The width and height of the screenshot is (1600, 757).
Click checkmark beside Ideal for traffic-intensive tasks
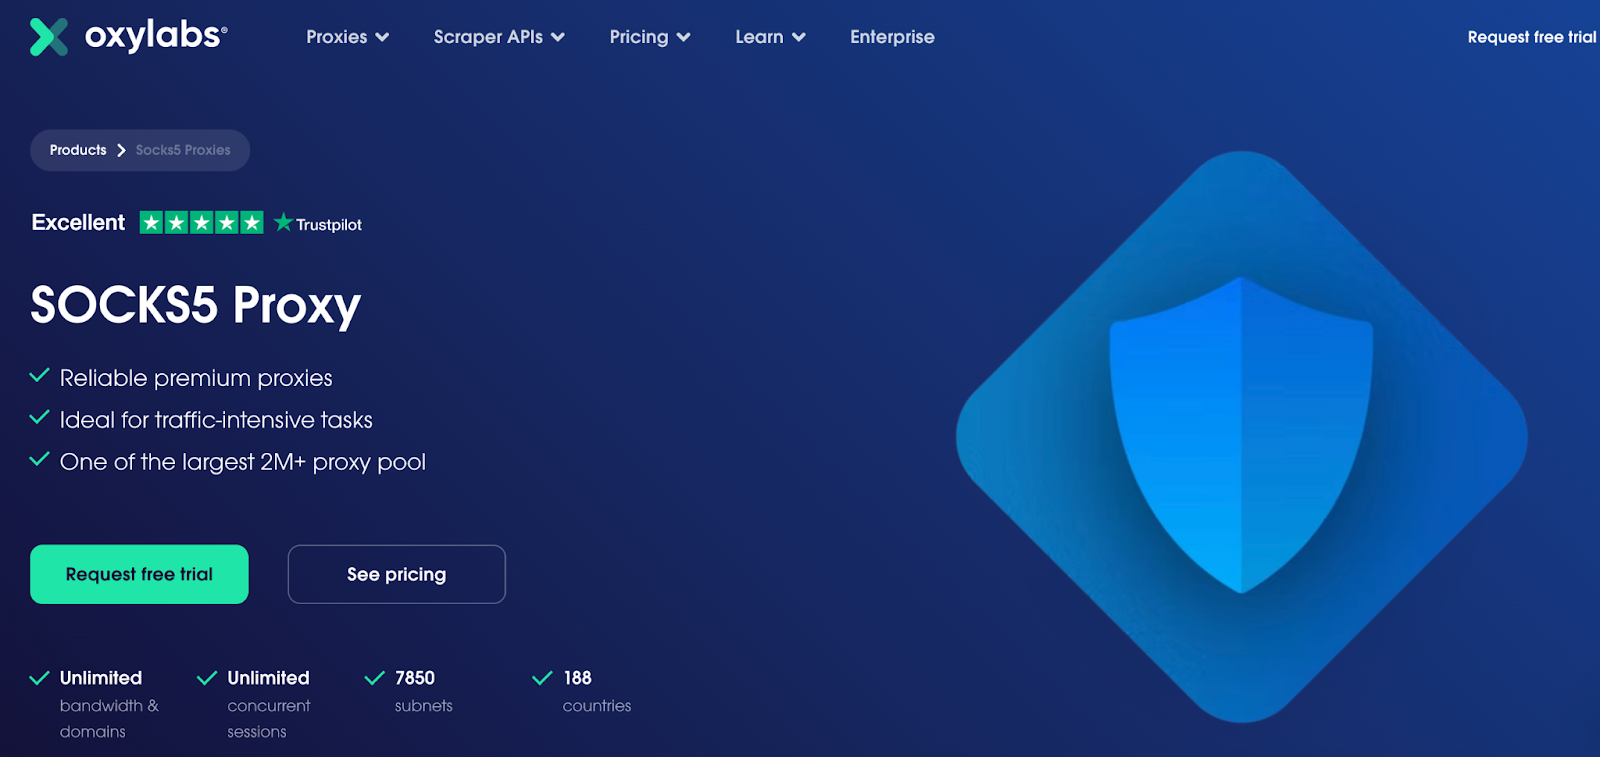40,418
